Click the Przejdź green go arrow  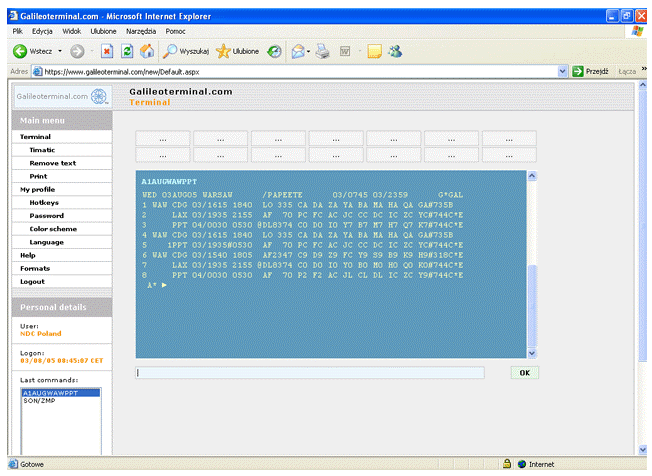pyautogui.click(x=578, y=72)
